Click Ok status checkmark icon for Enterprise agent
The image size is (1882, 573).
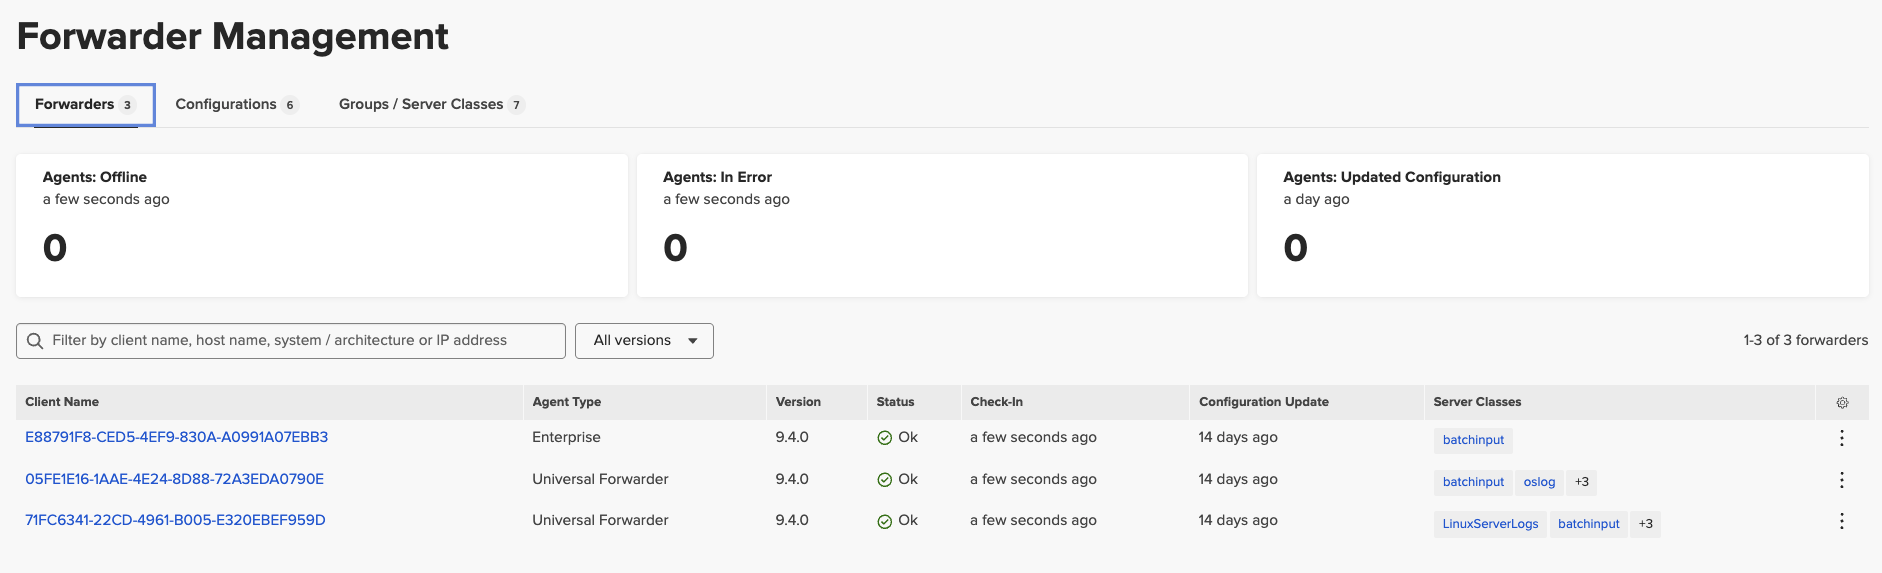pos(884,438)
